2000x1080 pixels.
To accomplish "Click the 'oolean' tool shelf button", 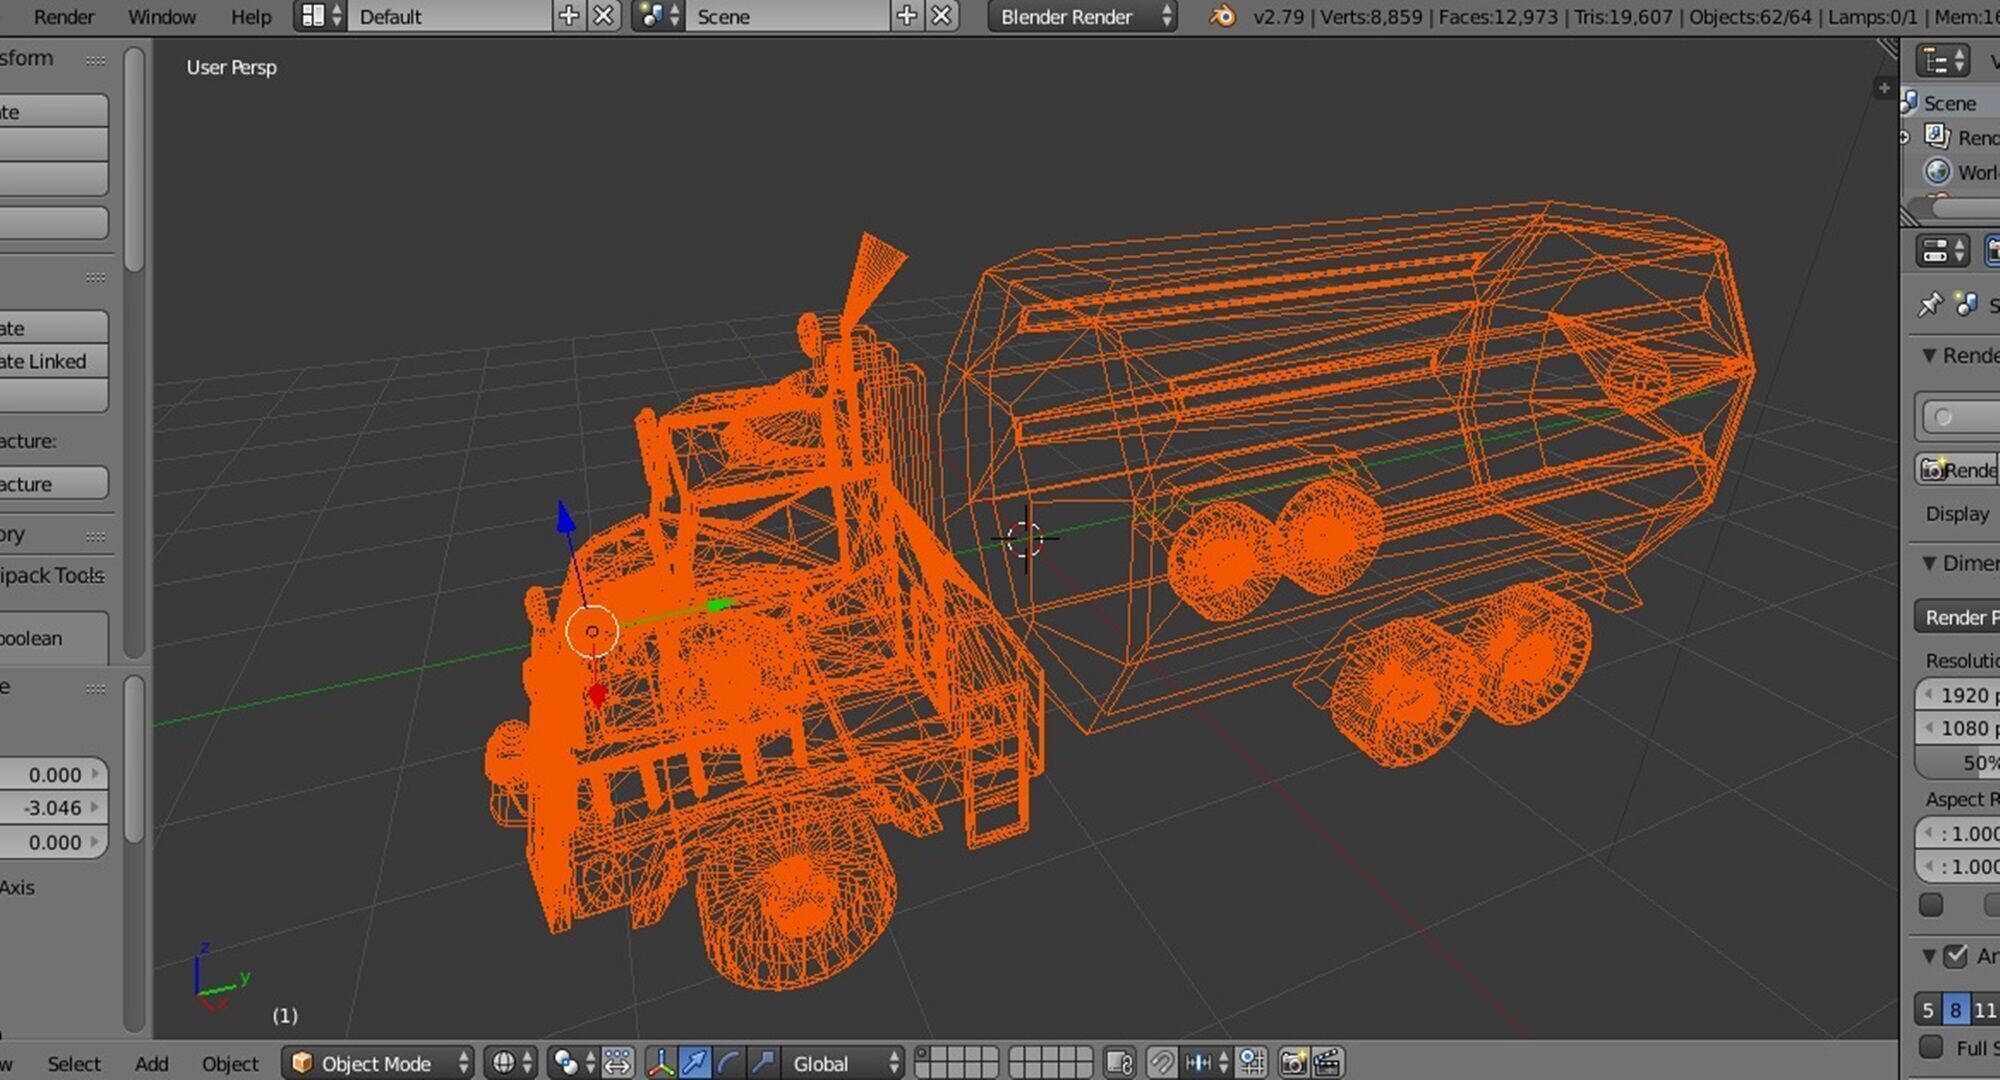I will click(x=53, y=637).
